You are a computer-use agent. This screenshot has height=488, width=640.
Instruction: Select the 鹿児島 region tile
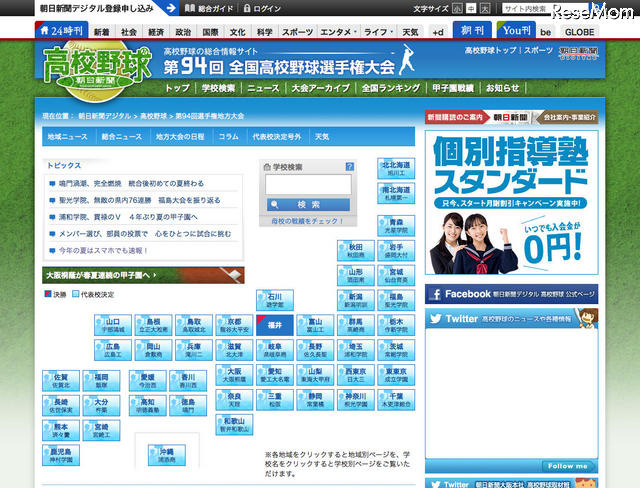[61, 455]
